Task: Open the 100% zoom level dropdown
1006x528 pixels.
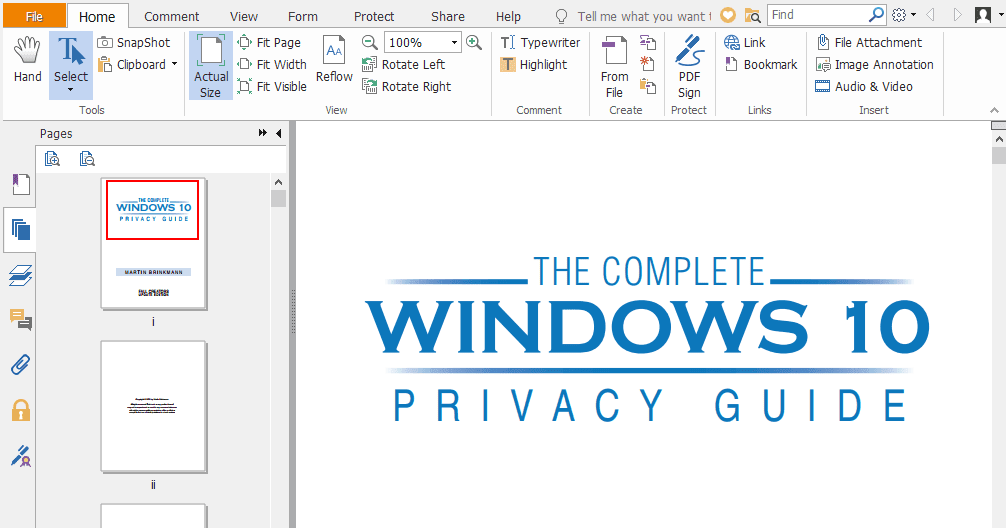Action: [454, 42]
